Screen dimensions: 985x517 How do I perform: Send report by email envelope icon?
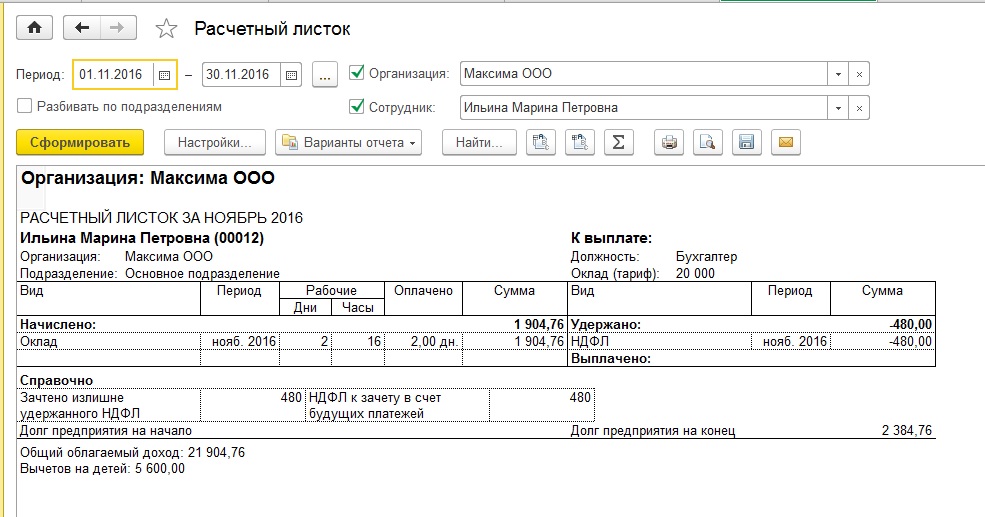click(785, 143)
